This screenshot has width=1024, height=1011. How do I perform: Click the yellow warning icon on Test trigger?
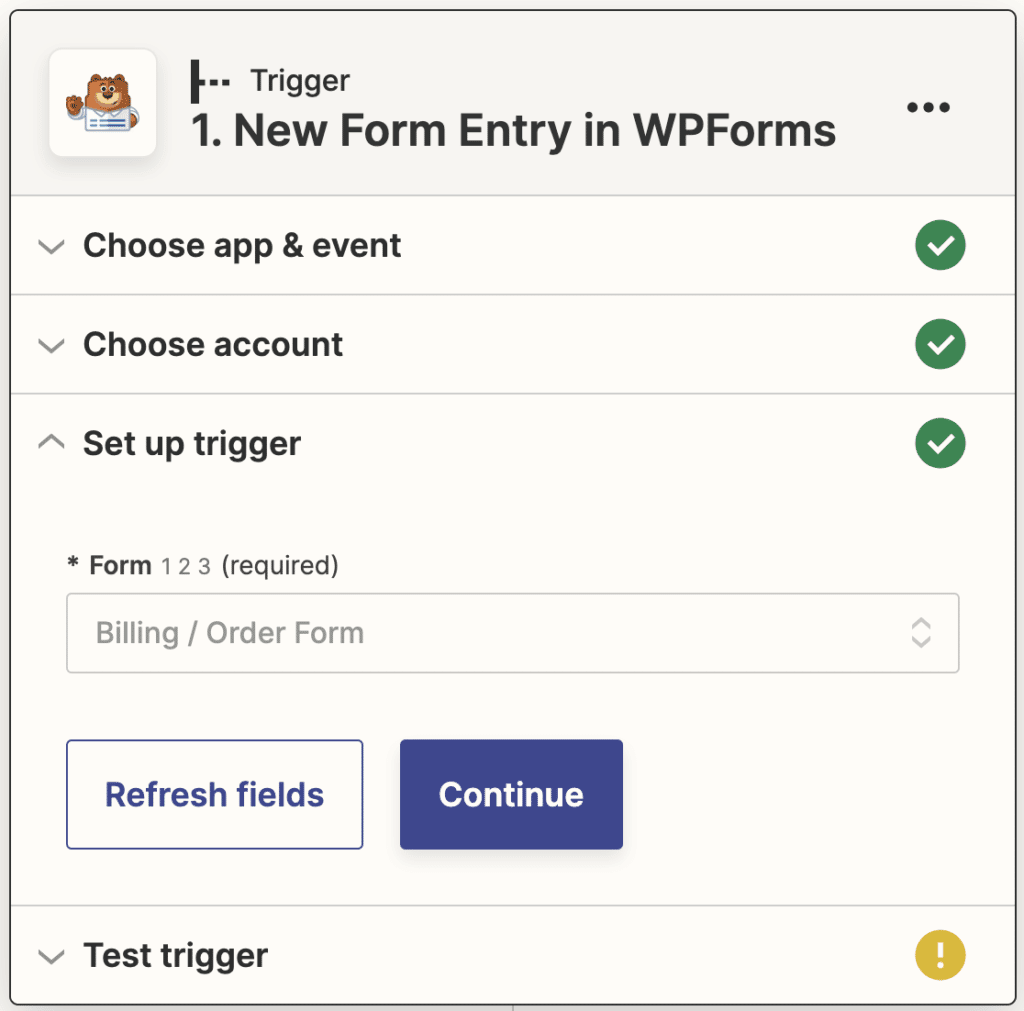point(940,955)
